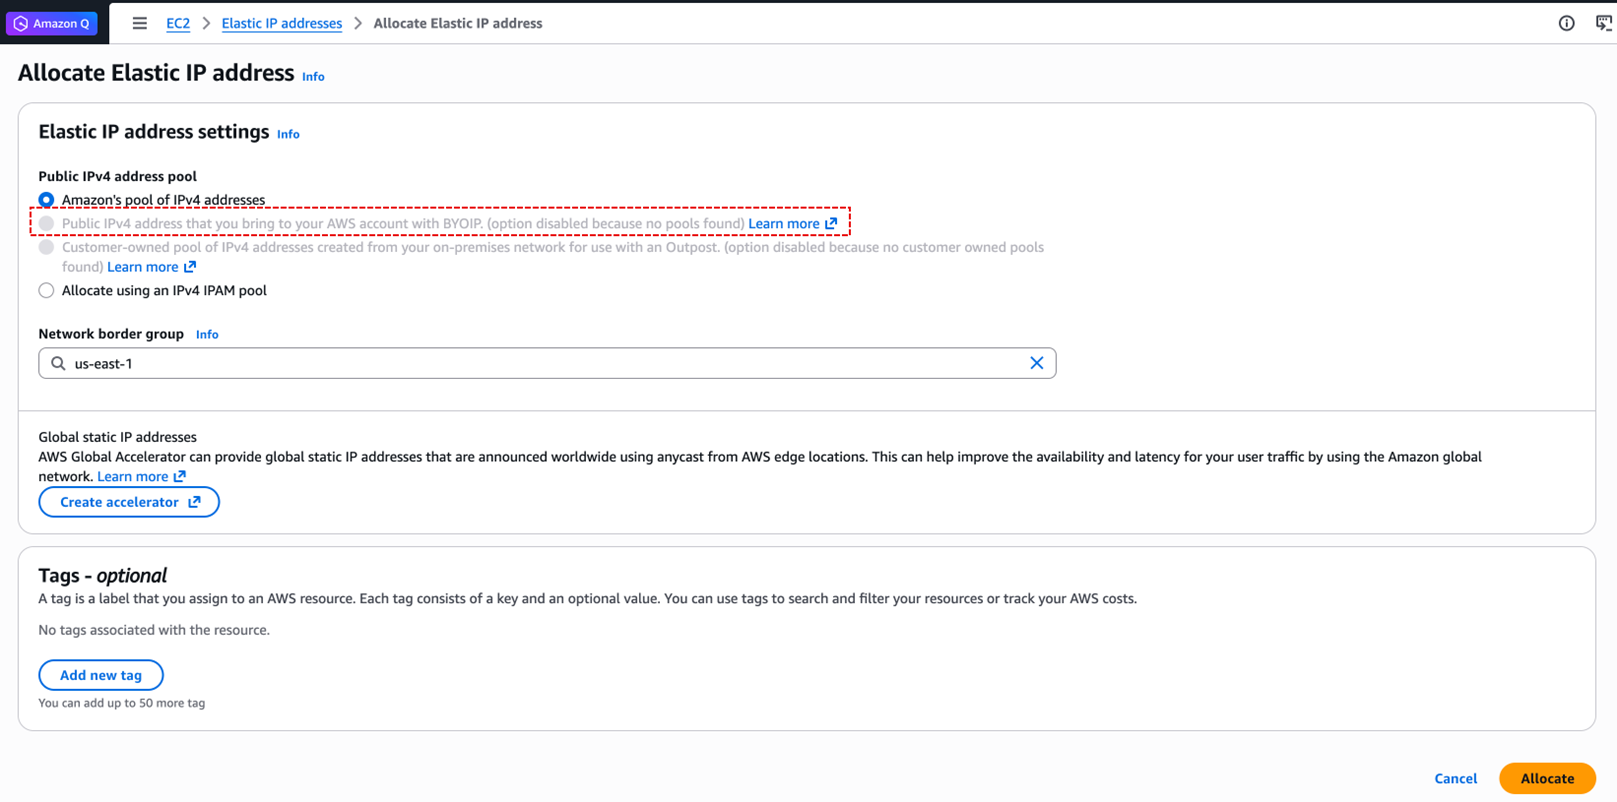
Task: Click 'You can add up to 50 more tag' text
Action: point(121,703)
